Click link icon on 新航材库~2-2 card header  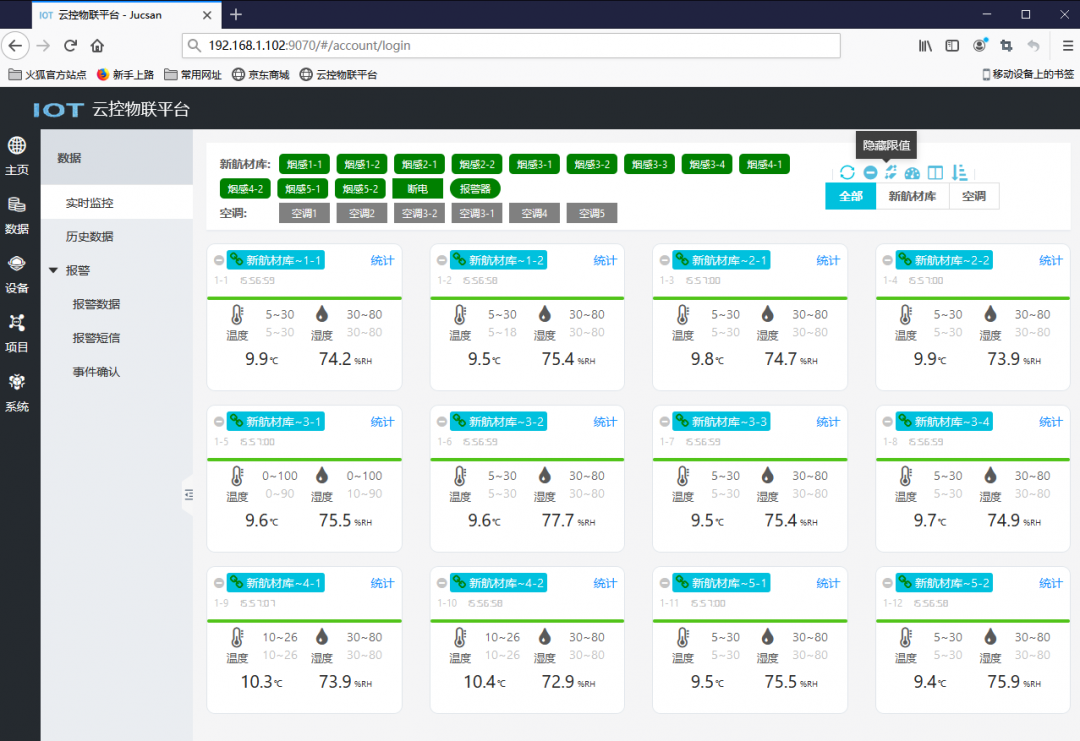(904, 260)
